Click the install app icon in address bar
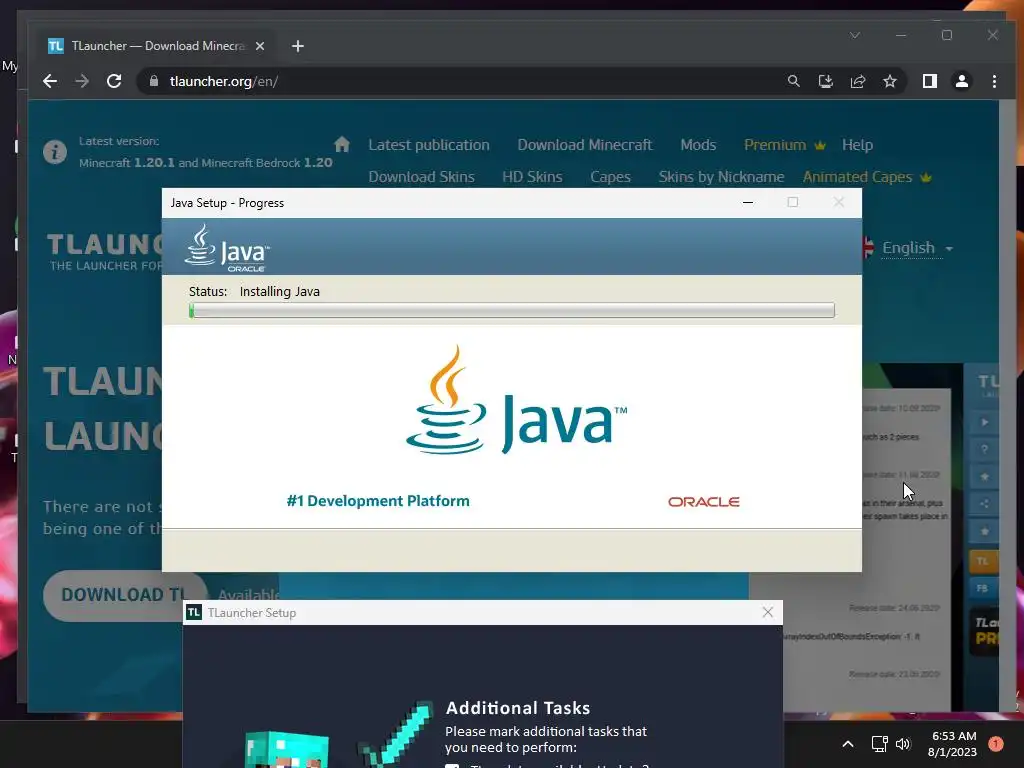 pos(825,81)
